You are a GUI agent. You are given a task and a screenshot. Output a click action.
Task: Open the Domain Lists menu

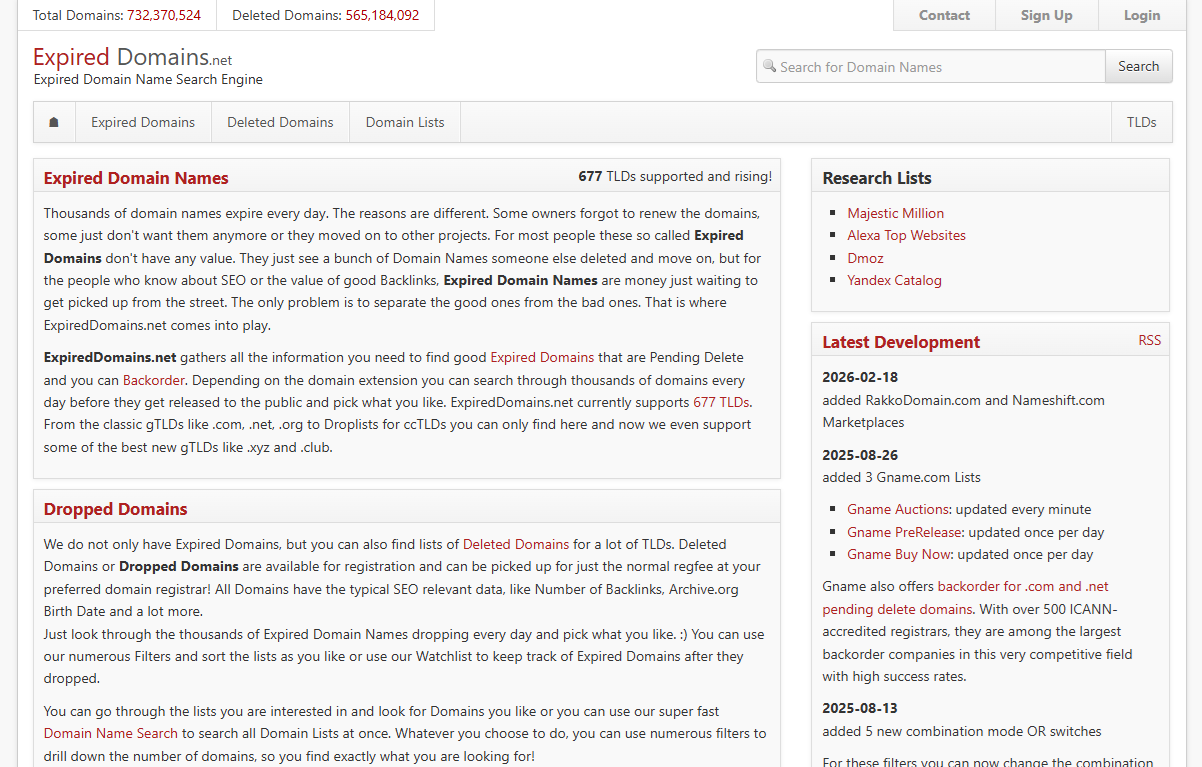(405, 122)
